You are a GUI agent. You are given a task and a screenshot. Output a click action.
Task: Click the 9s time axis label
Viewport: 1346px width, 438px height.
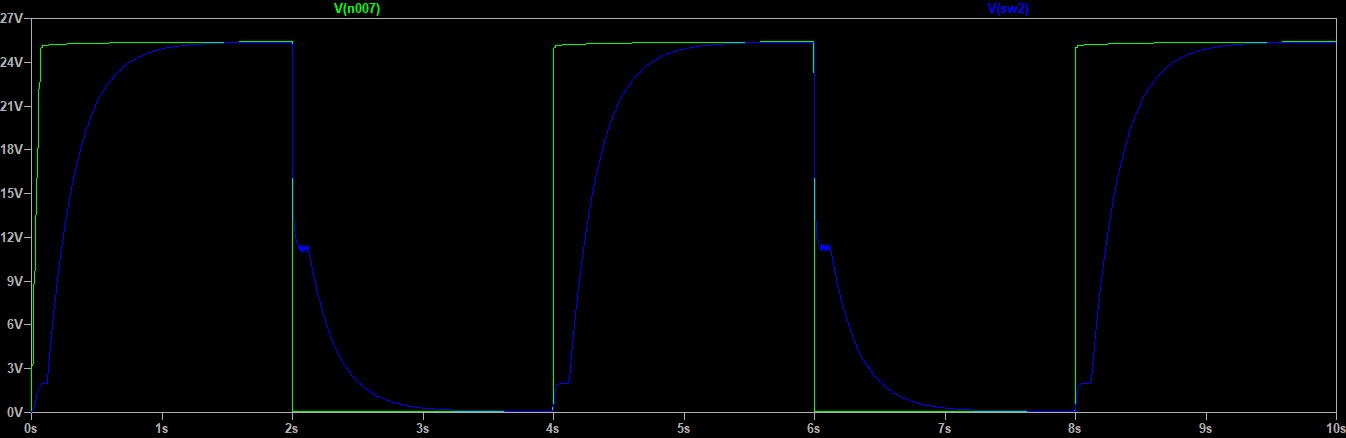(x=1205, y=428)
